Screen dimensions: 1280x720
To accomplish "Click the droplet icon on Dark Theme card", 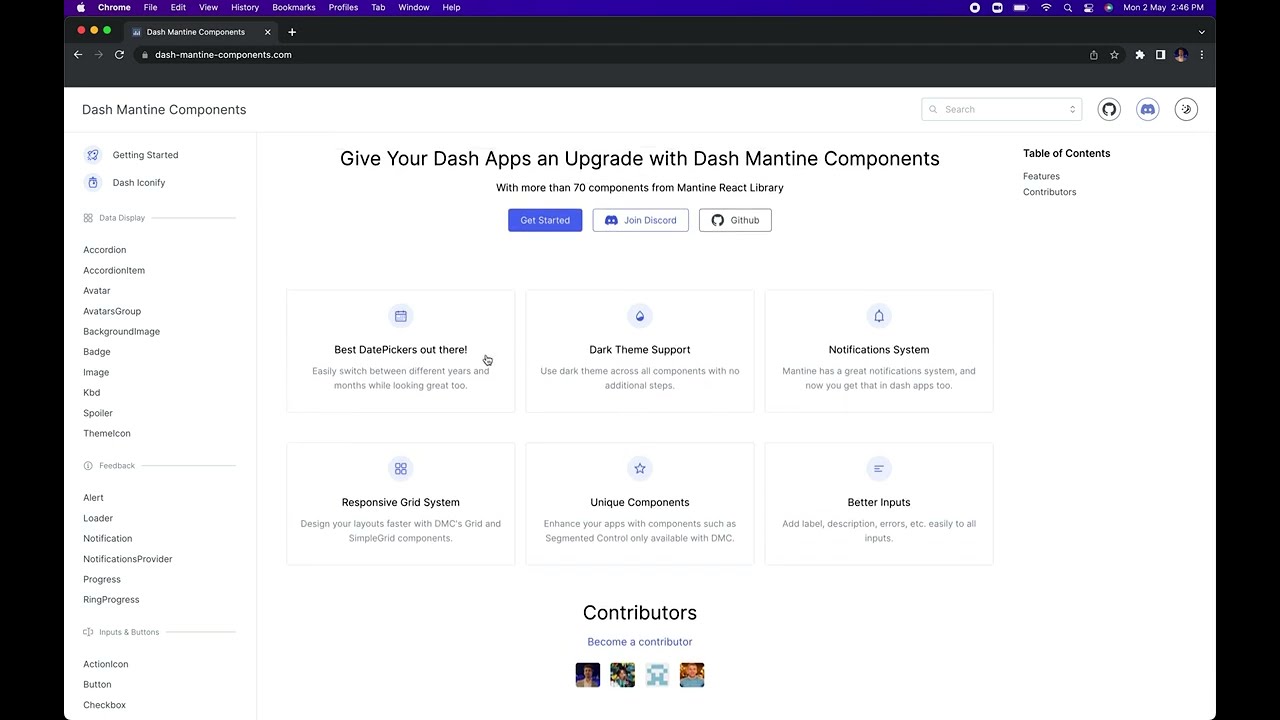I will click(640, 316).
